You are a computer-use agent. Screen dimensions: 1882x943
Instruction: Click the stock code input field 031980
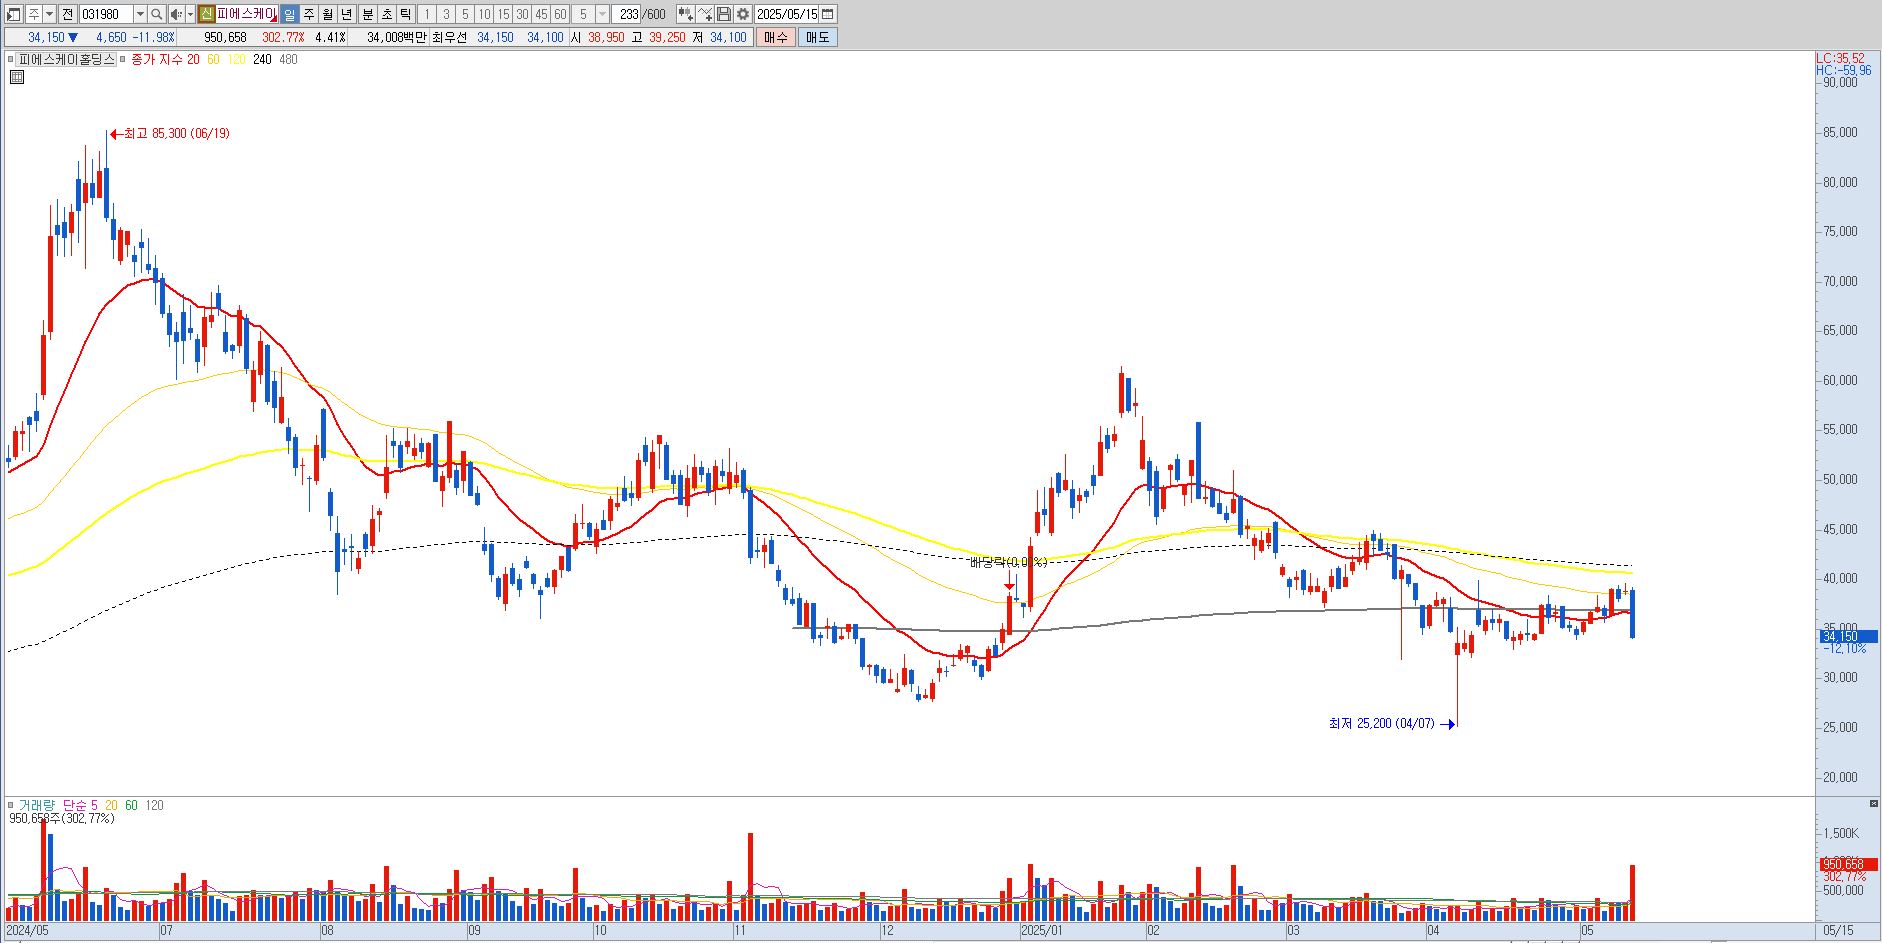(x=106, y=14)
